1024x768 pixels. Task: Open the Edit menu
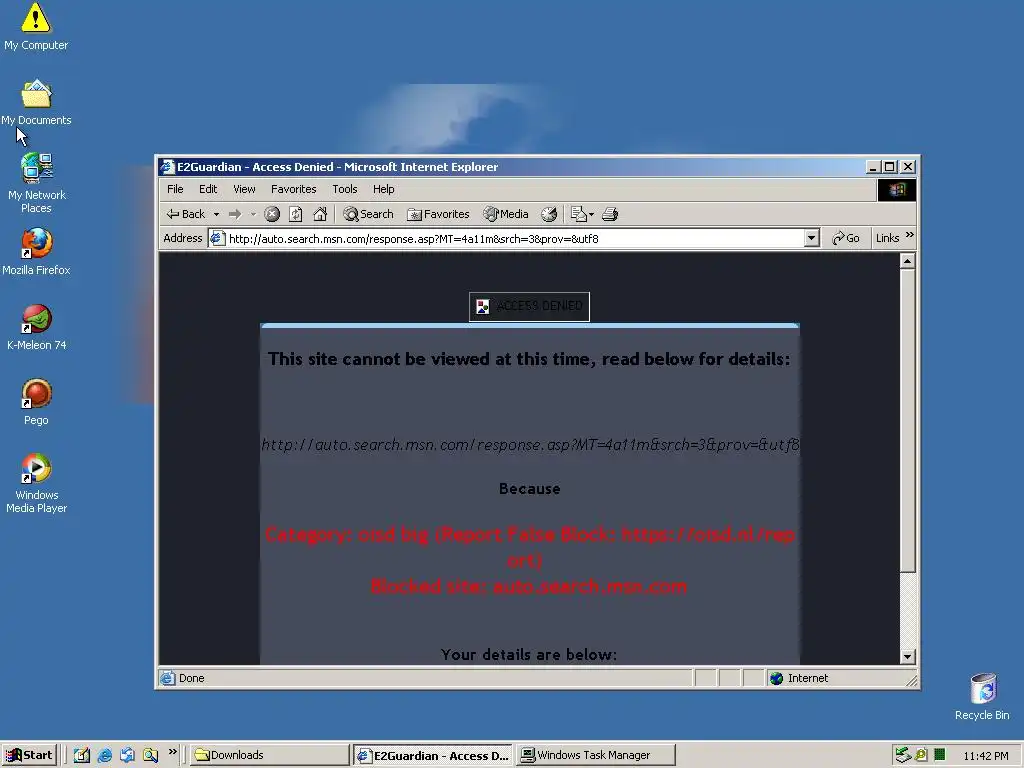[x=208, y=189]
